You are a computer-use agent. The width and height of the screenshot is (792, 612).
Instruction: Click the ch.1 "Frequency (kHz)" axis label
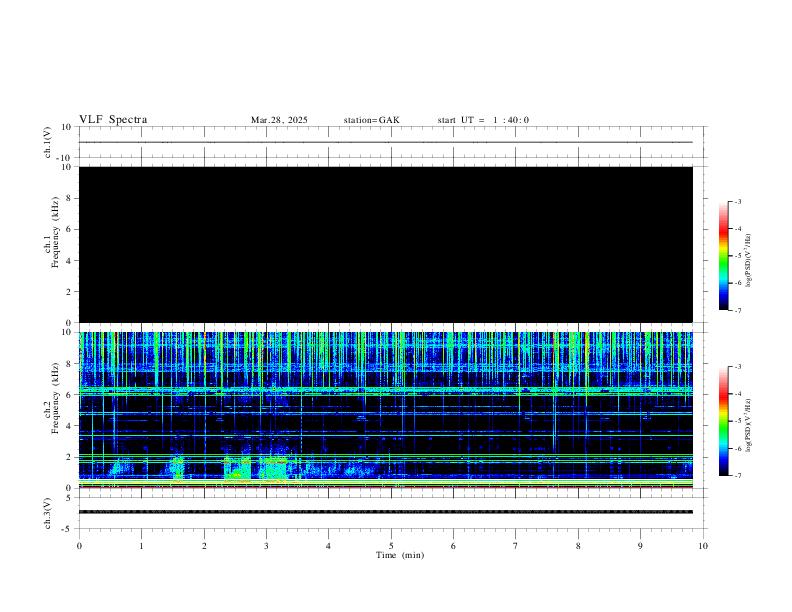click(55, 232)
